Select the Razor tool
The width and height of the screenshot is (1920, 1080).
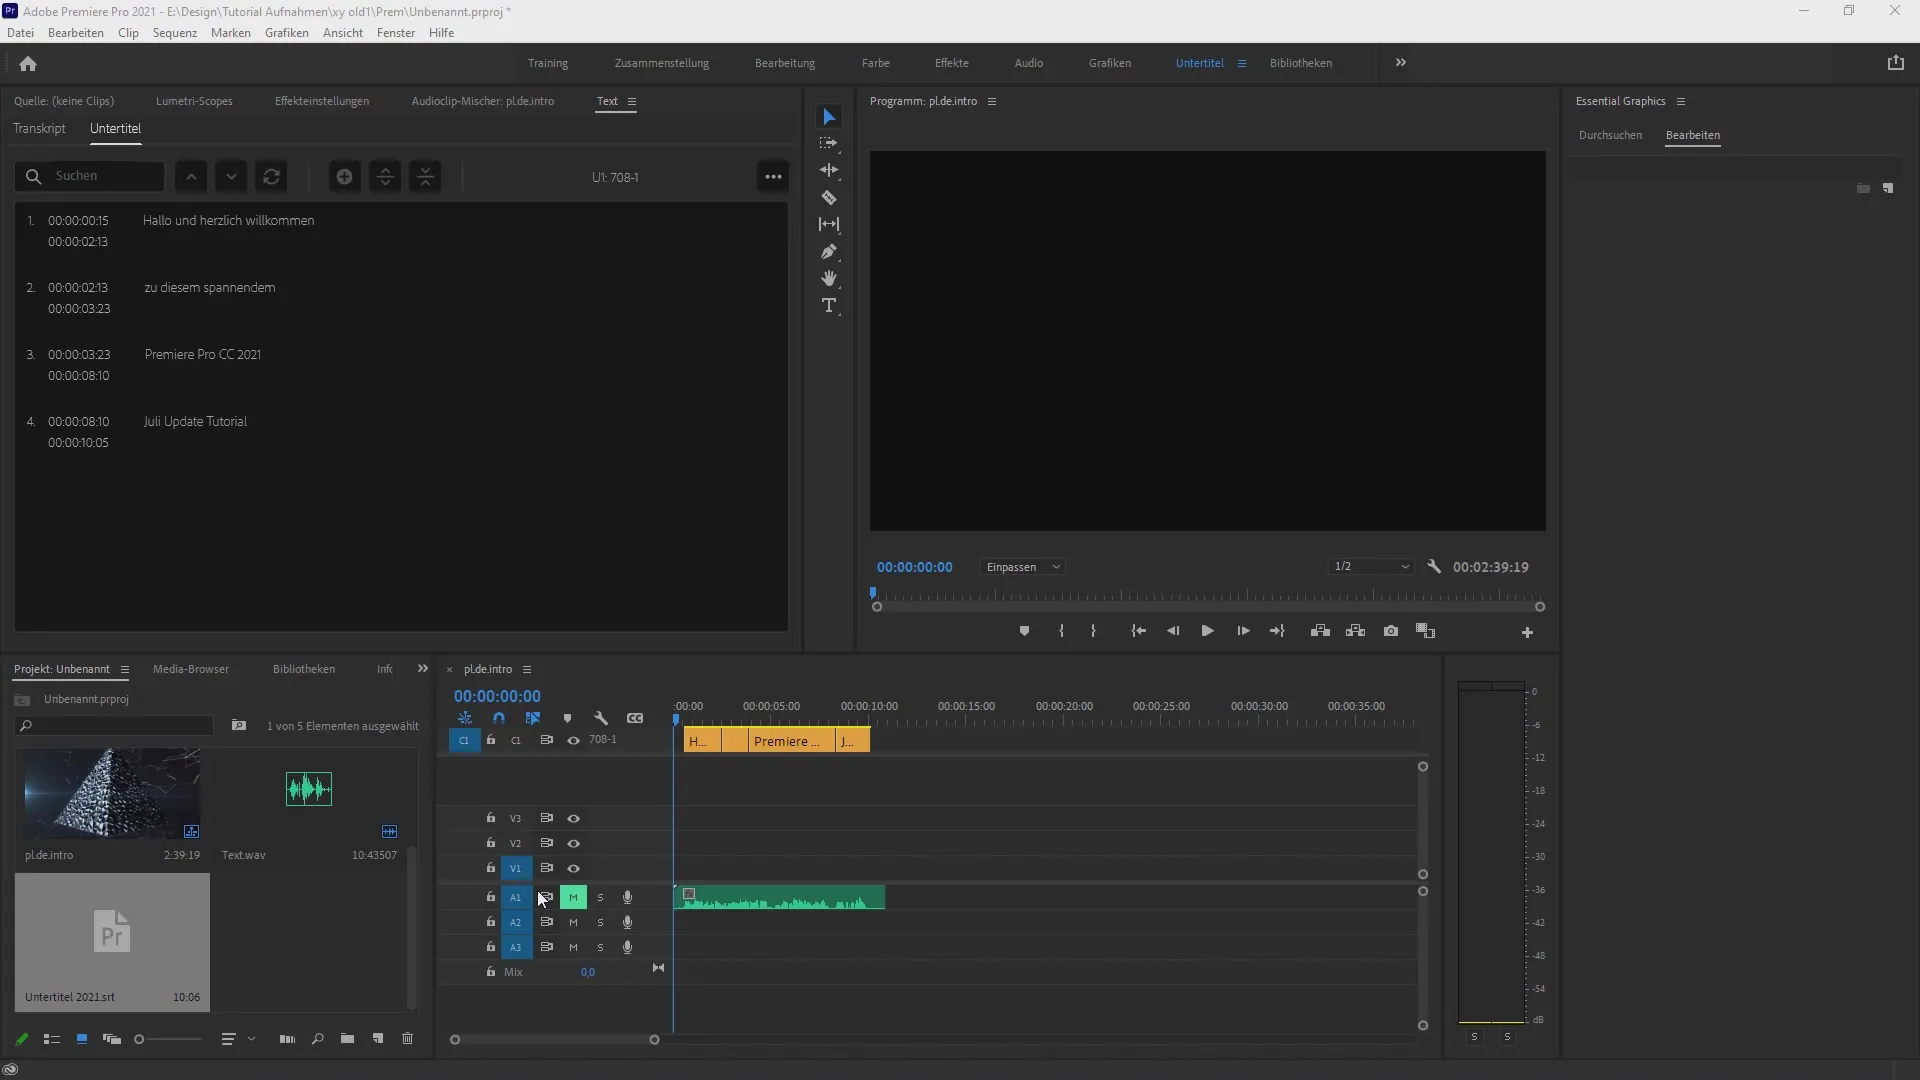pos(828,197)
